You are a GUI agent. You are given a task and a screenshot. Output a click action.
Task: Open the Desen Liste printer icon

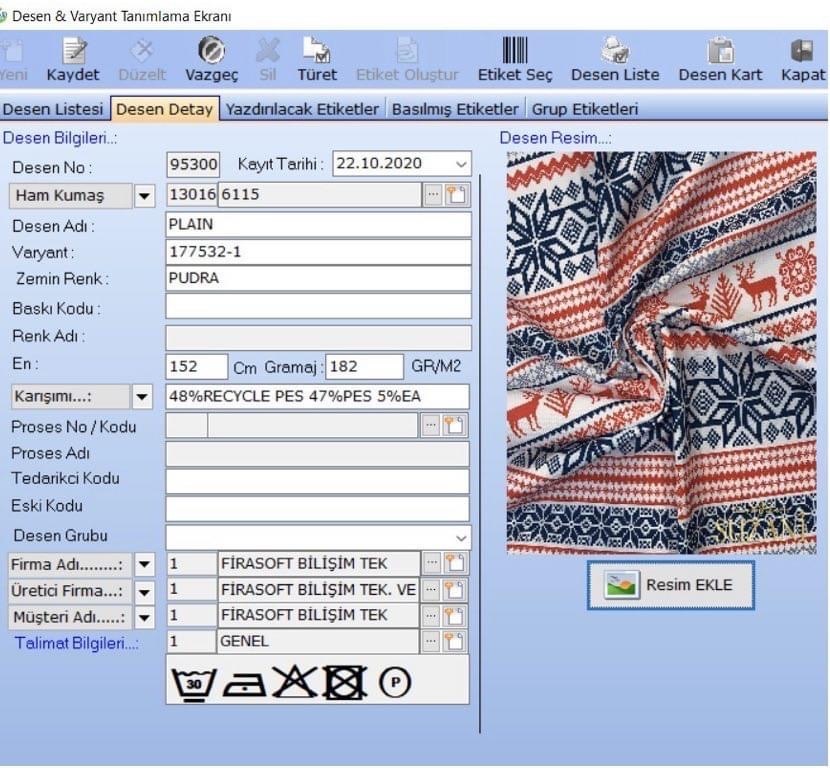tap(614, 51)
